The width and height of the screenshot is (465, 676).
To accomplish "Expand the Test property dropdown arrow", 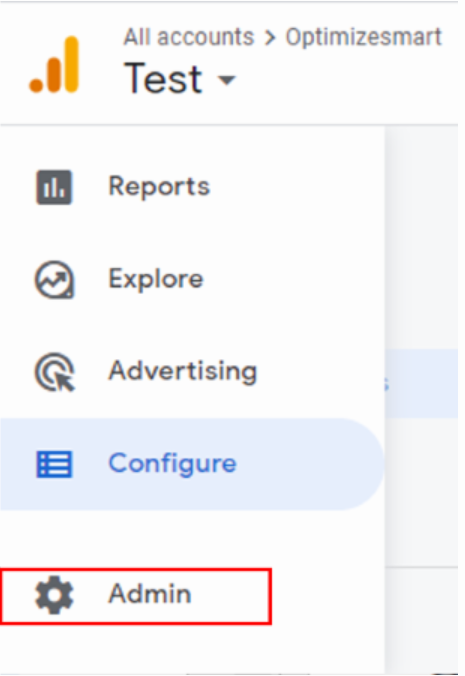I will tap(226, 80).
